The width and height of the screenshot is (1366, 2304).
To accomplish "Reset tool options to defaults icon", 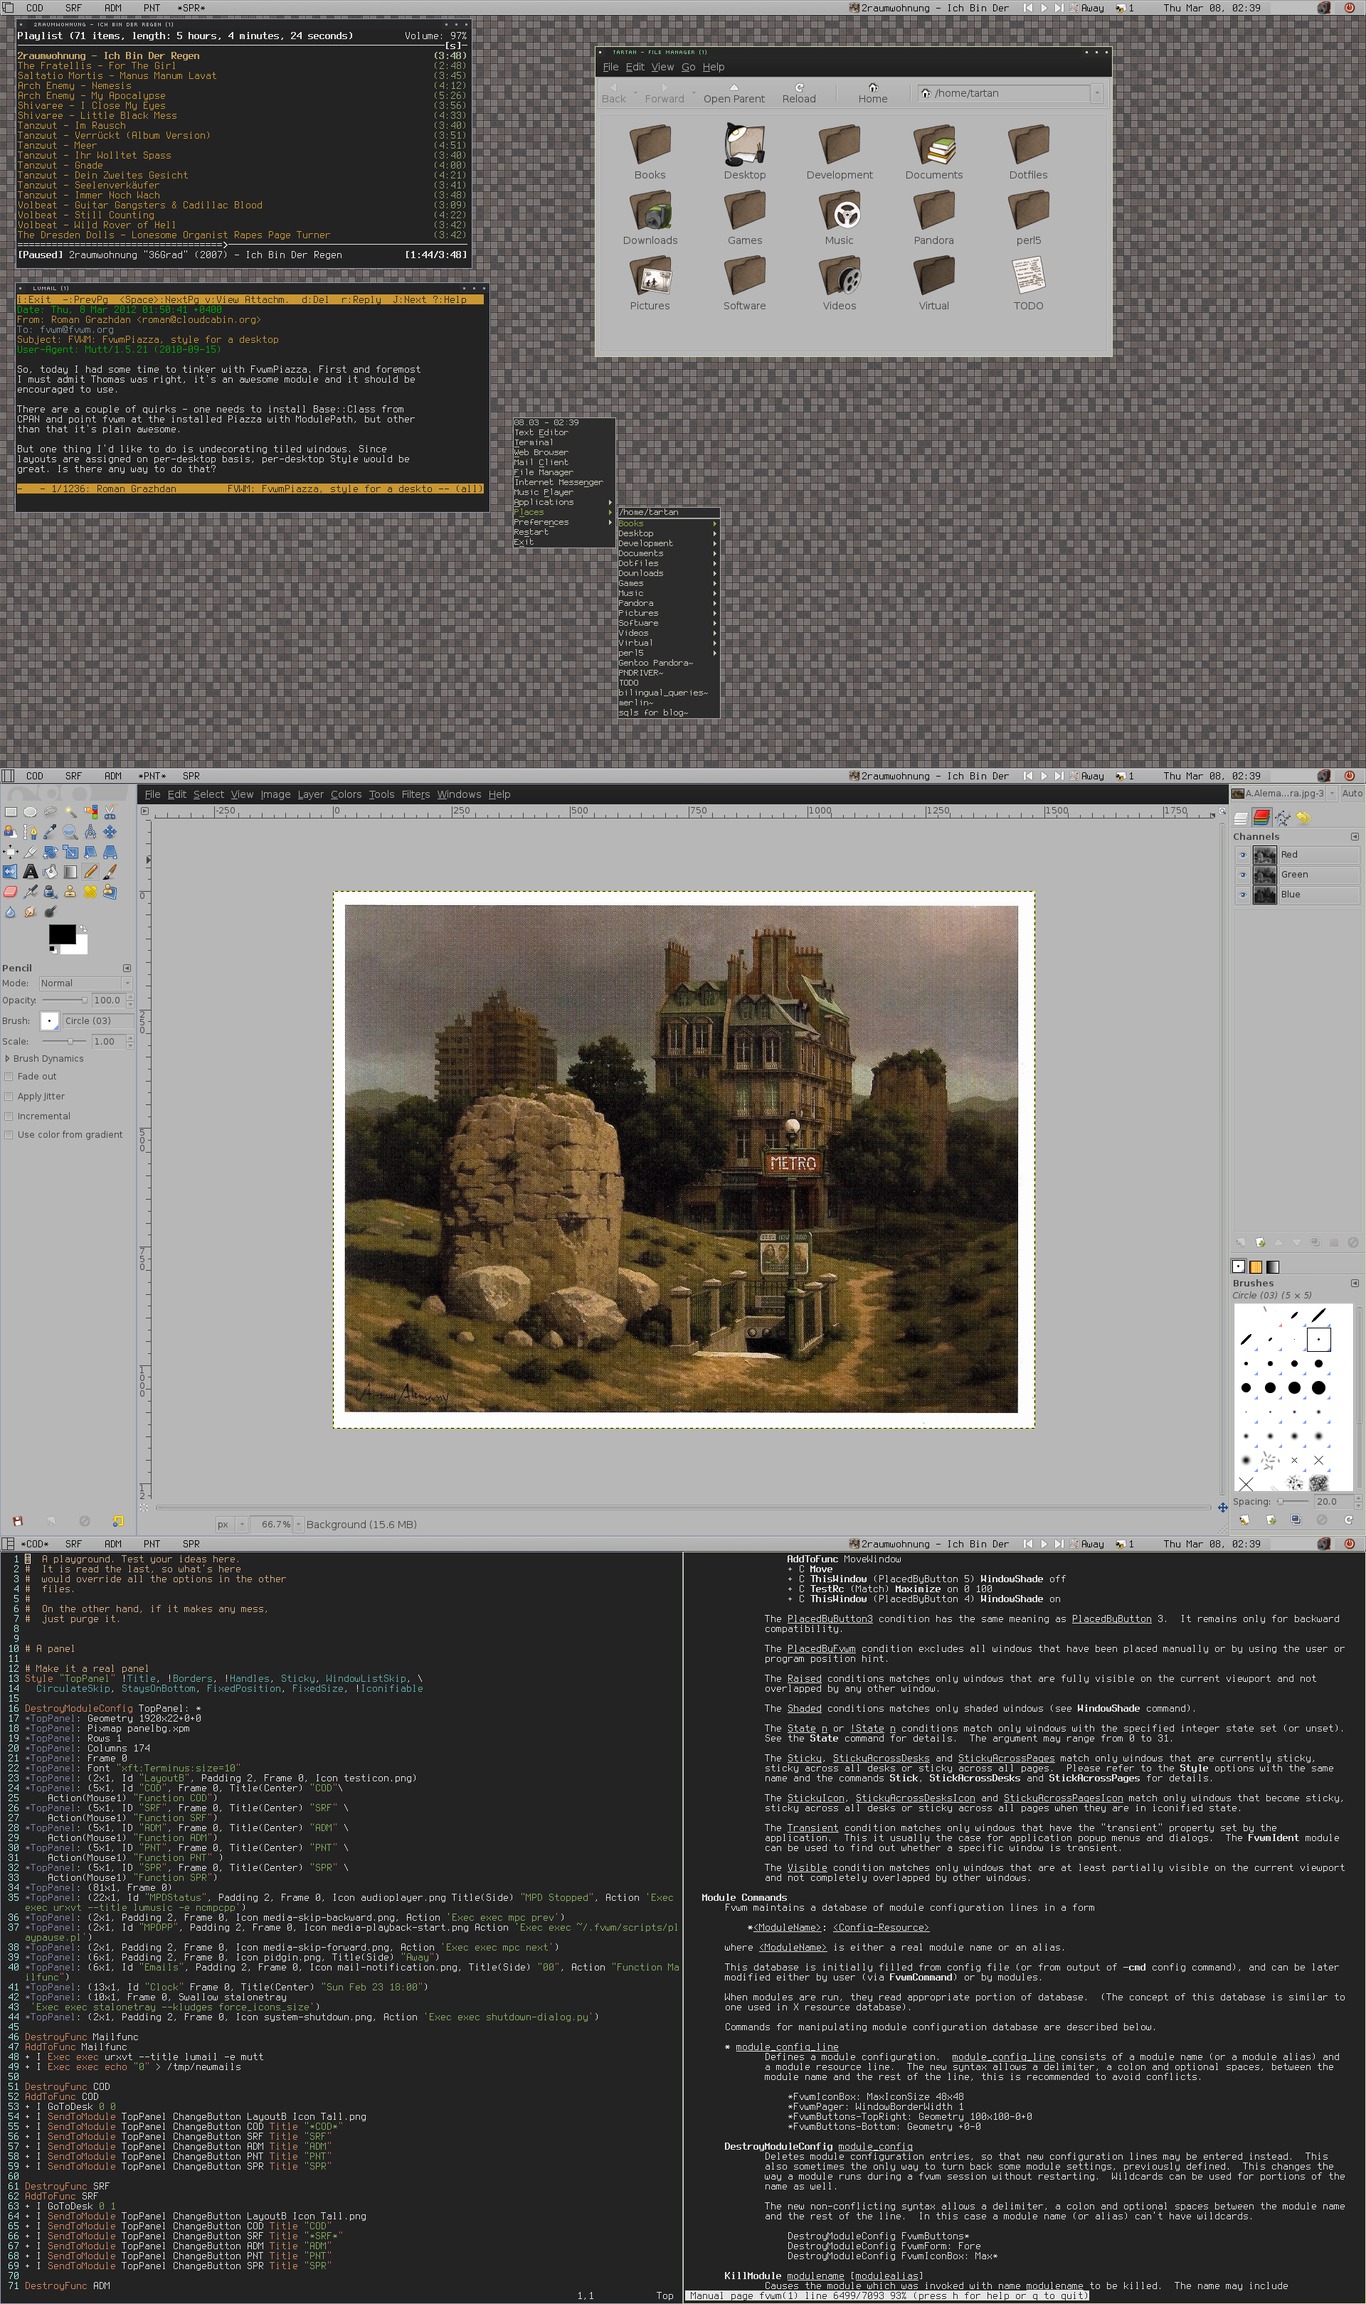I will coord(118,1521).
